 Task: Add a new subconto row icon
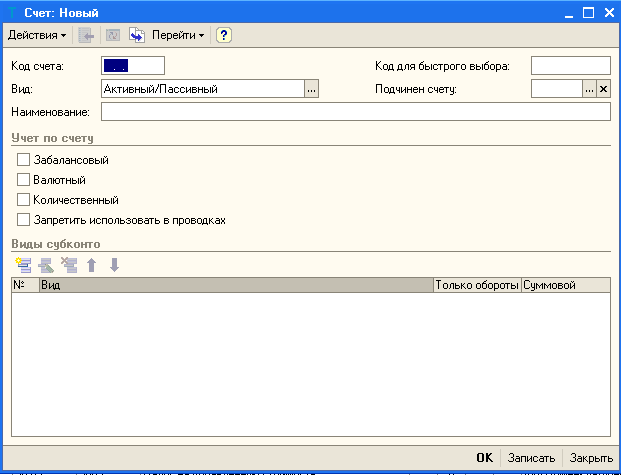(23, 265)
